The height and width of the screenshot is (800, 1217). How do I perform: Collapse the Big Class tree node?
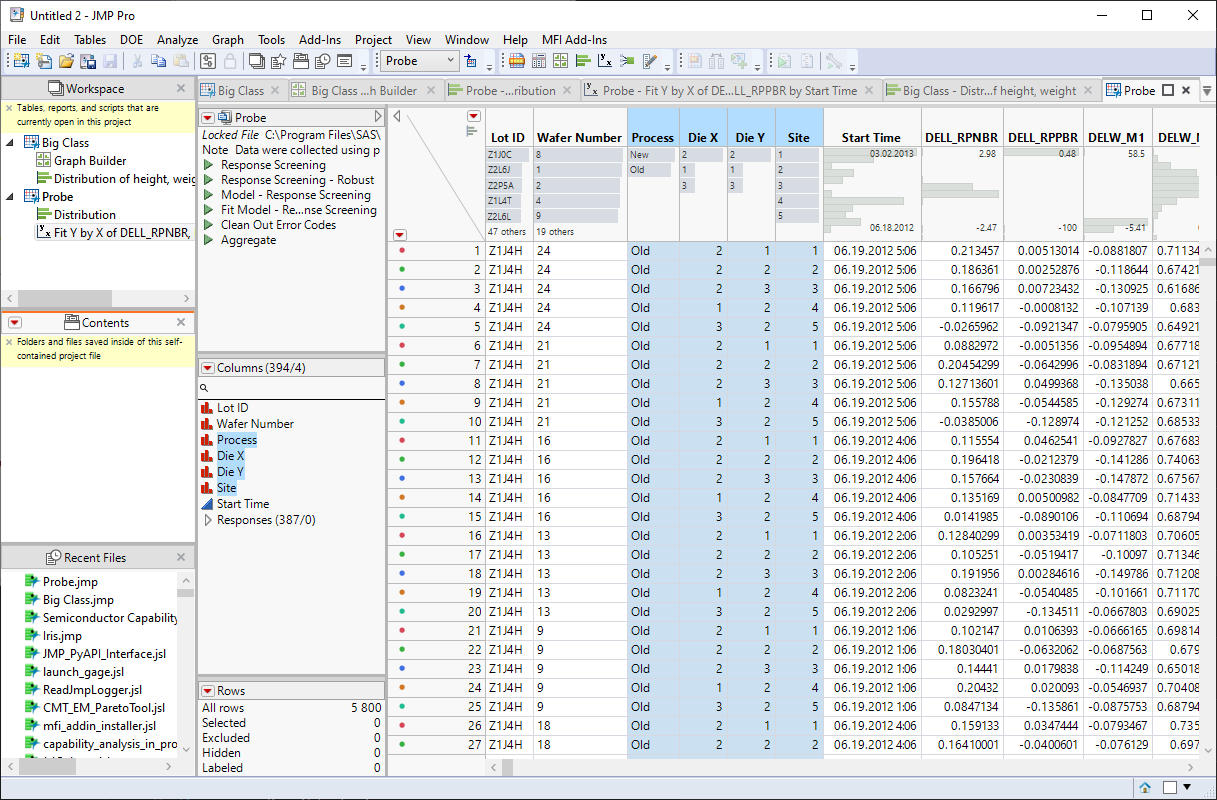pyautogui.click(x=11, y=143)
